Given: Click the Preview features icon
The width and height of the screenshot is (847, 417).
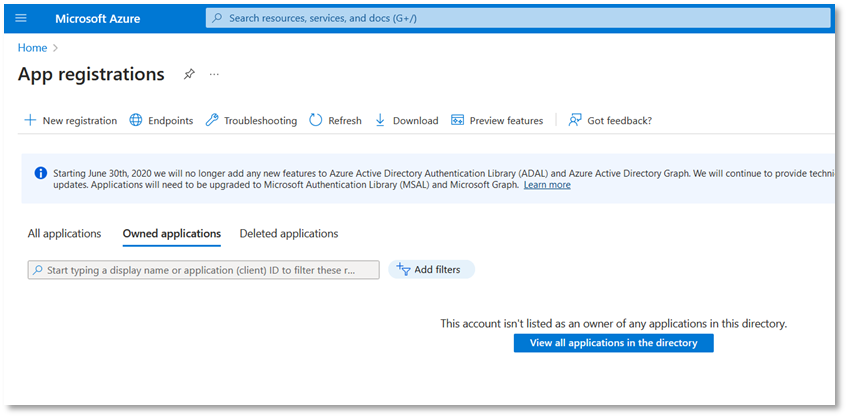Looking at the screenshot, I should (458, 121).
